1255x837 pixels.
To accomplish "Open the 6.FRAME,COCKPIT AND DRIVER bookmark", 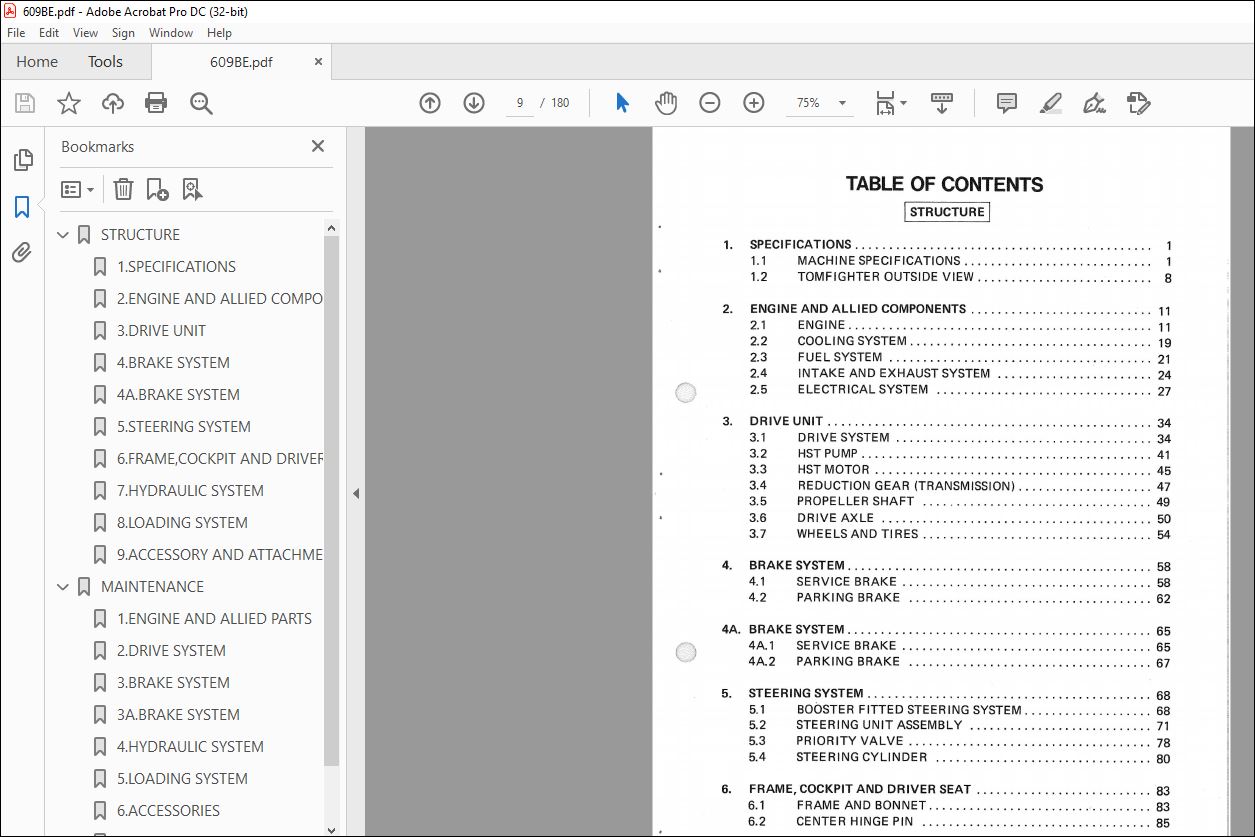I will pos(220,459).
